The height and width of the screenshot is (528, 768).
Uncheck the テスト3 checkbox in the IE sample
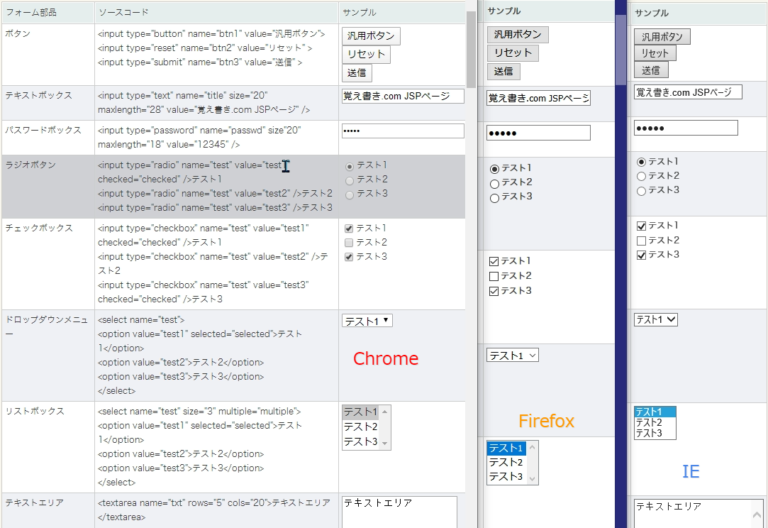coord(641,255)
